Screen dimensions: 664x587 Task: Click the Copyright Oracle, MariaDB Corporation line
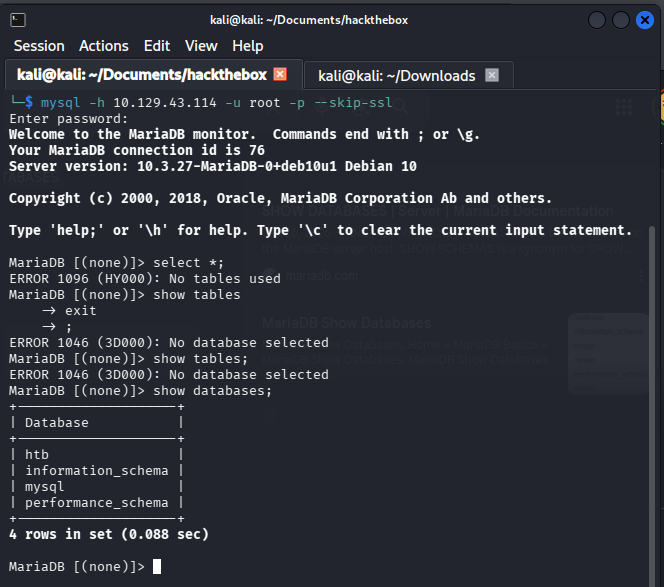coord(280,198)
